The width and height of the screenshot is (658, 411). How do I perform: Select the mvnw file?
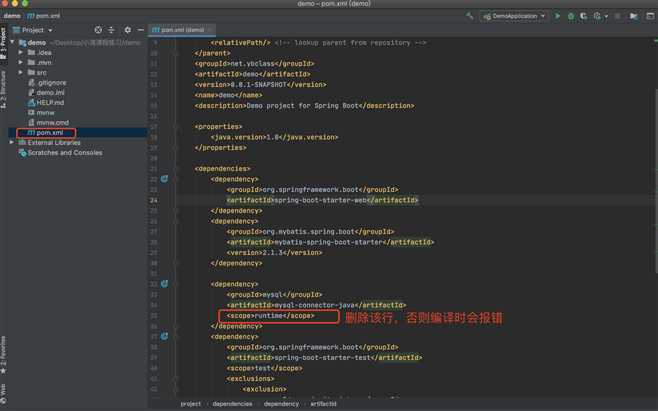(x=41, y=113)
